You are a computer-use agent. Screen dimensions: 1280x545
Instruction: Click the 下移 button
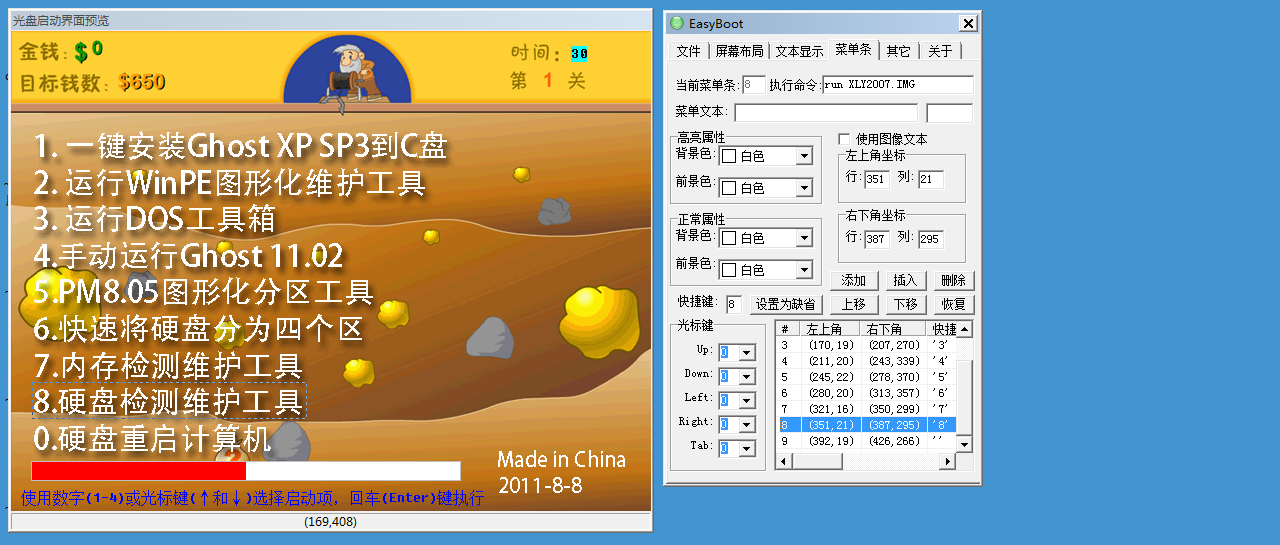point(905,305)
